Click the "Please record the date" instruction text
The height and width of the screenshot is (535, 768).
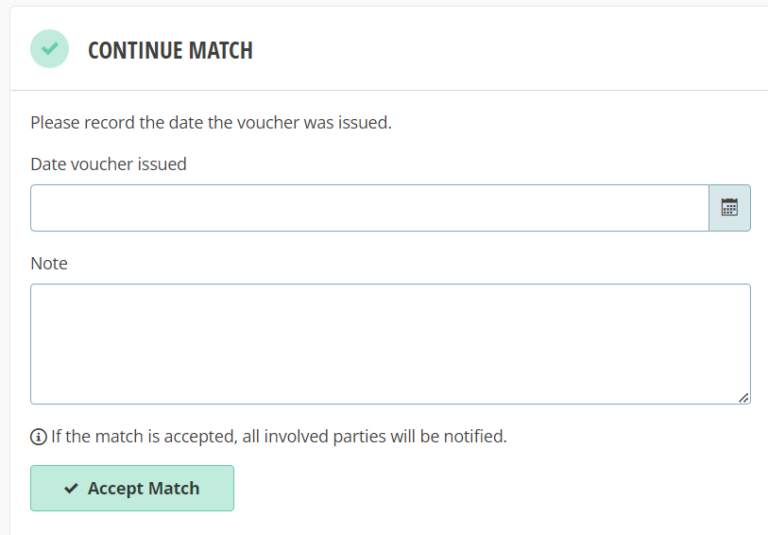[x=210, y=123]
